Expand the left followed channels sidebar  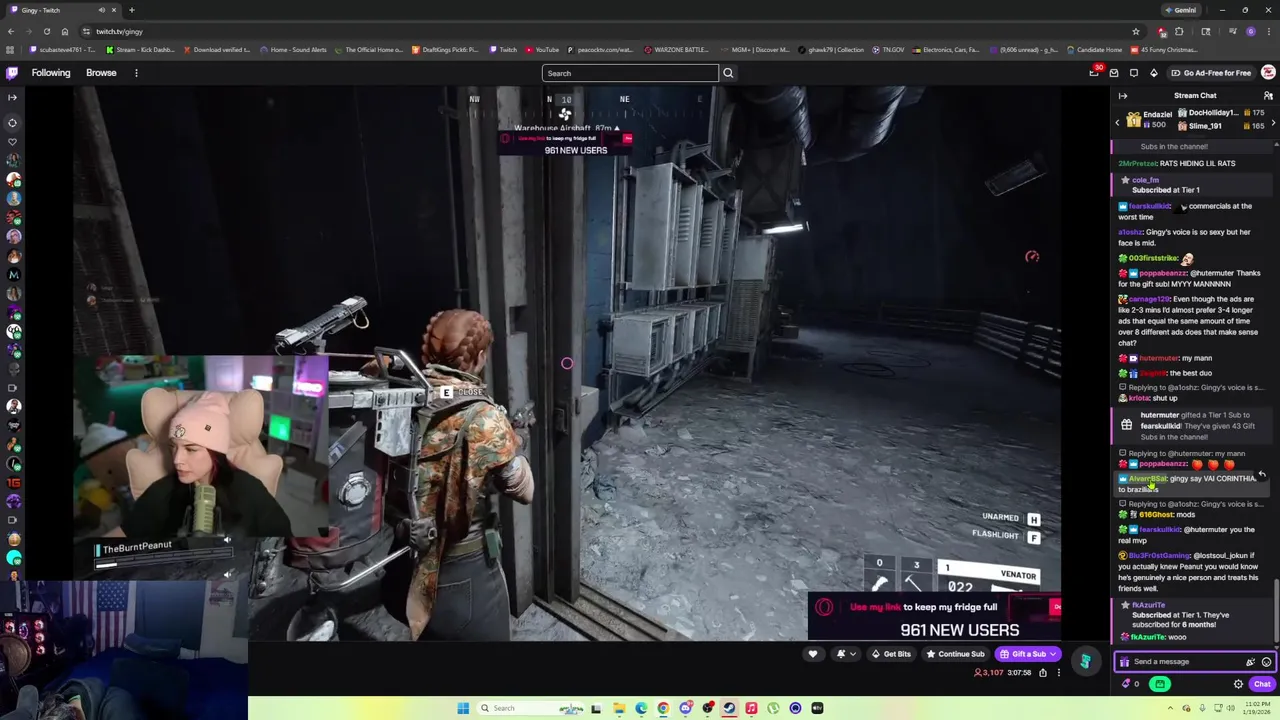point(12,97)
